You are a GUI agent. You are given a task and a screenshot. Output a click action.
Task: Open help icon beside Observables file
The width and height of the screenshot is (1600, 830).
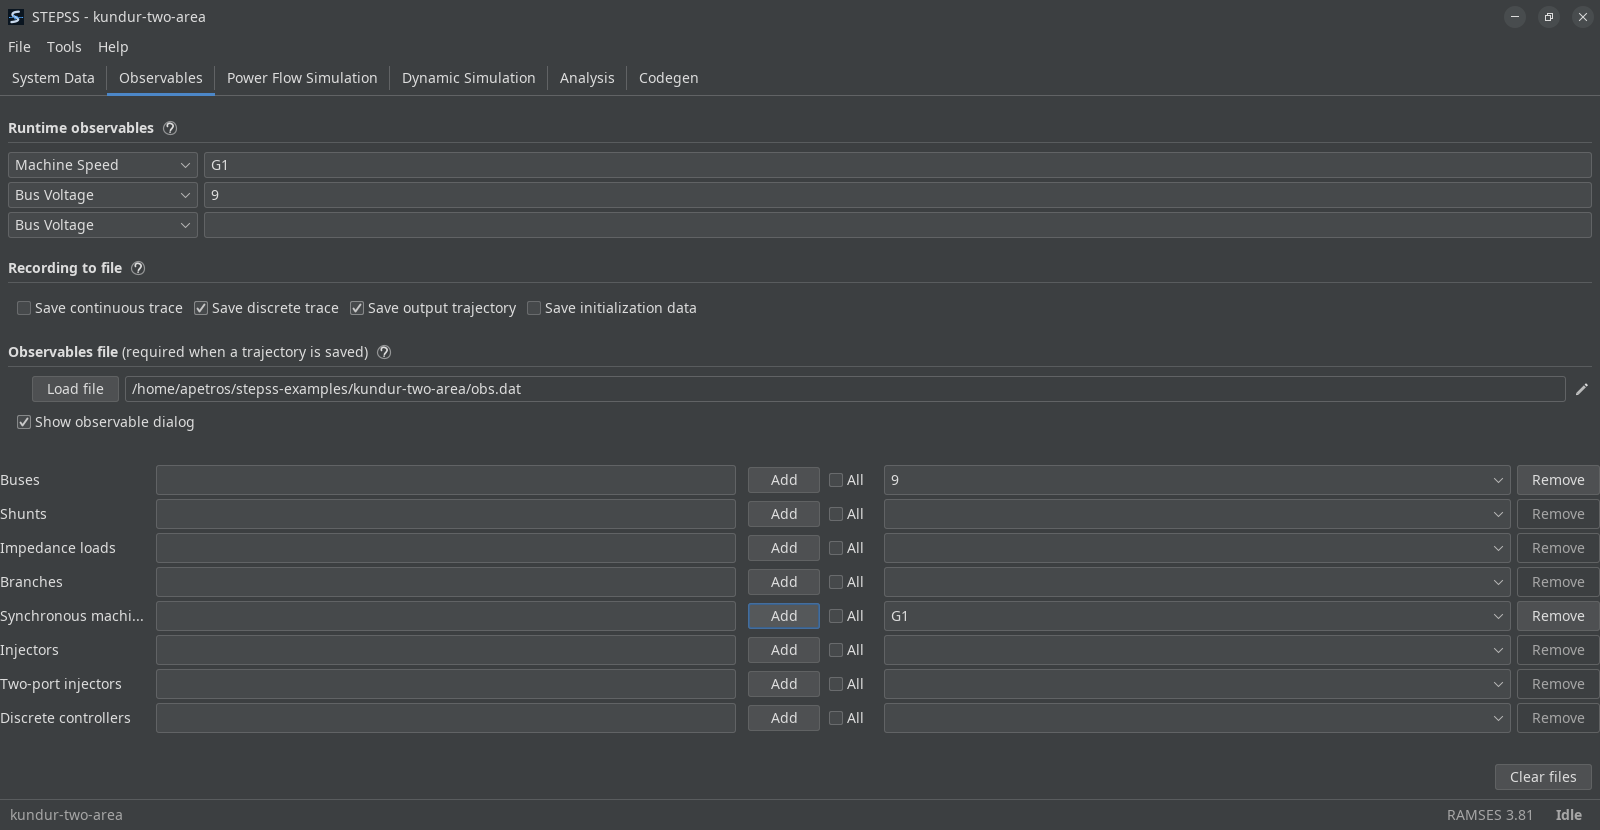pyautogui.click(x=384, y=352)
